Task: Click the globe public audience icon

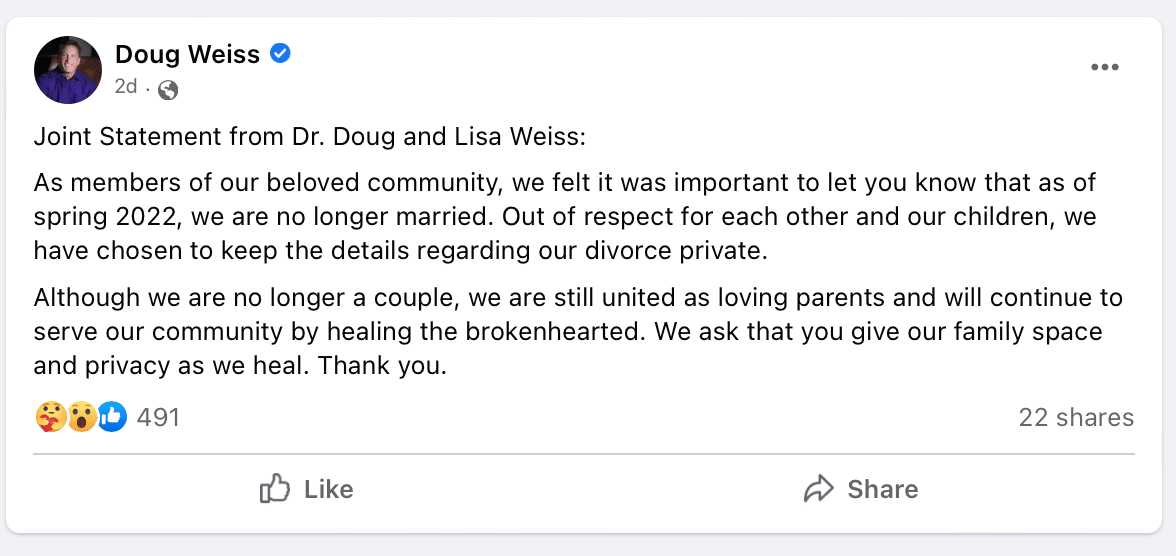Action: point(168,89)
